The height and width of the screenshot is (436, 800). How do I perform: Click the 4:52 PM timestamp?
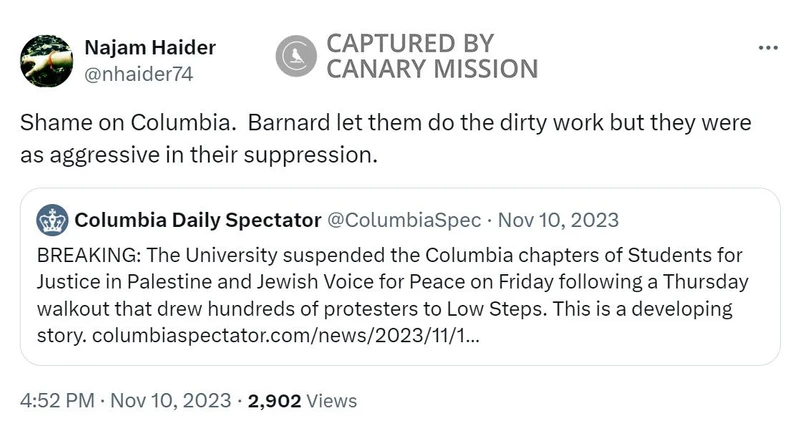tap(58, 401)
